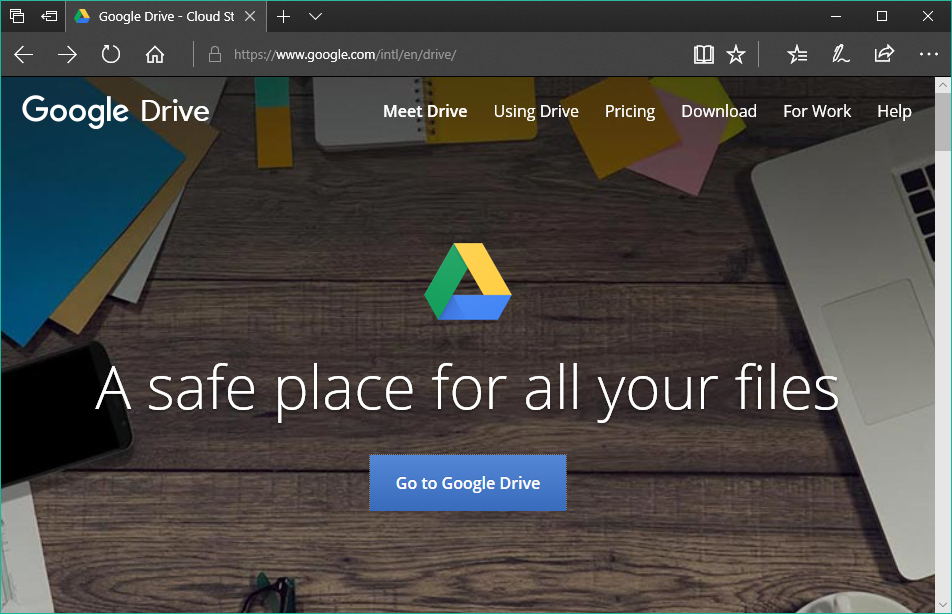Click the address bar URL

[345, 55]
